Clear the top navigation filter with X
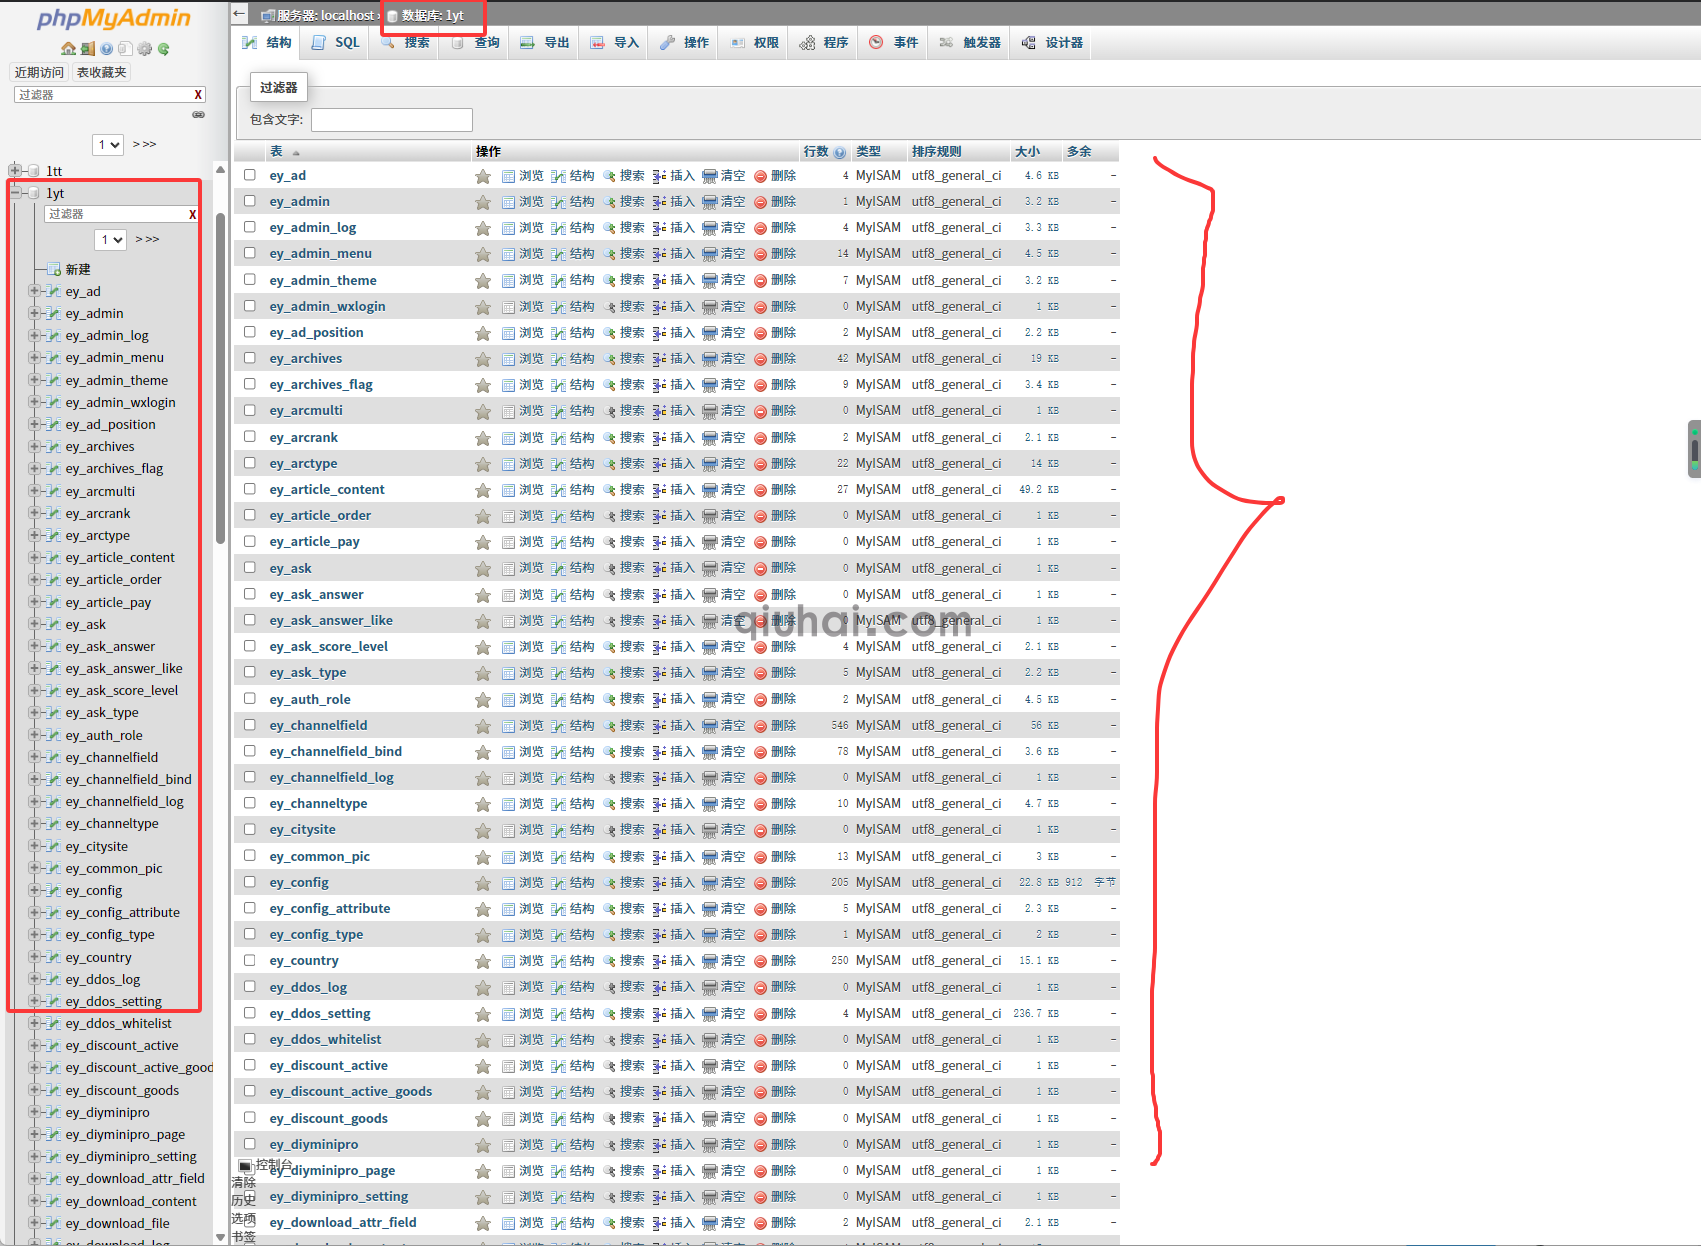Image resolution: width=1701 pixels, height=1246 pixels. (198, 95)
